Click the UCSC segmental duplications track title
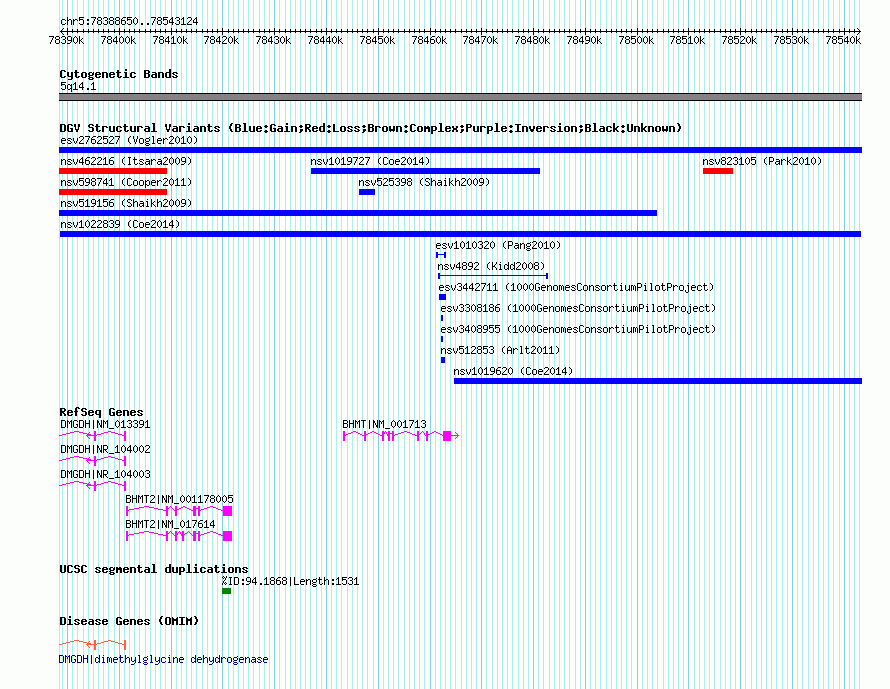 tap(154, 569)
